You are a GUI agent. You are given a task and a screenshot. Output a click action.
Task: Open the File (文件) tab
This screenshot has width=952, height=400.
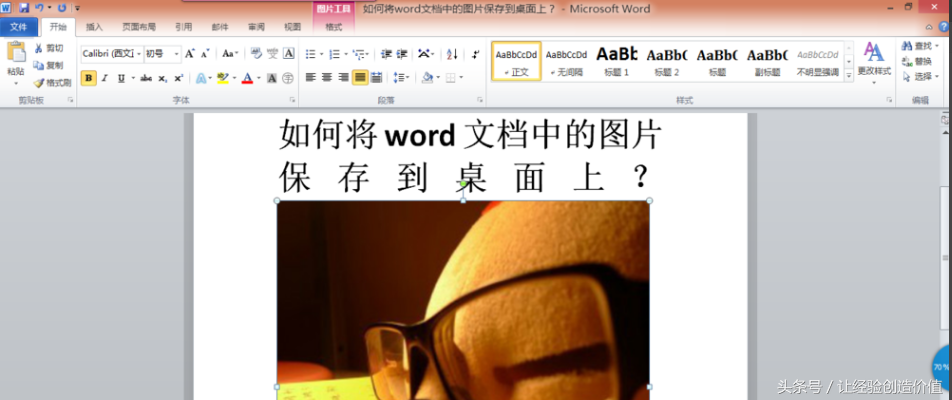tap(19, 27)
